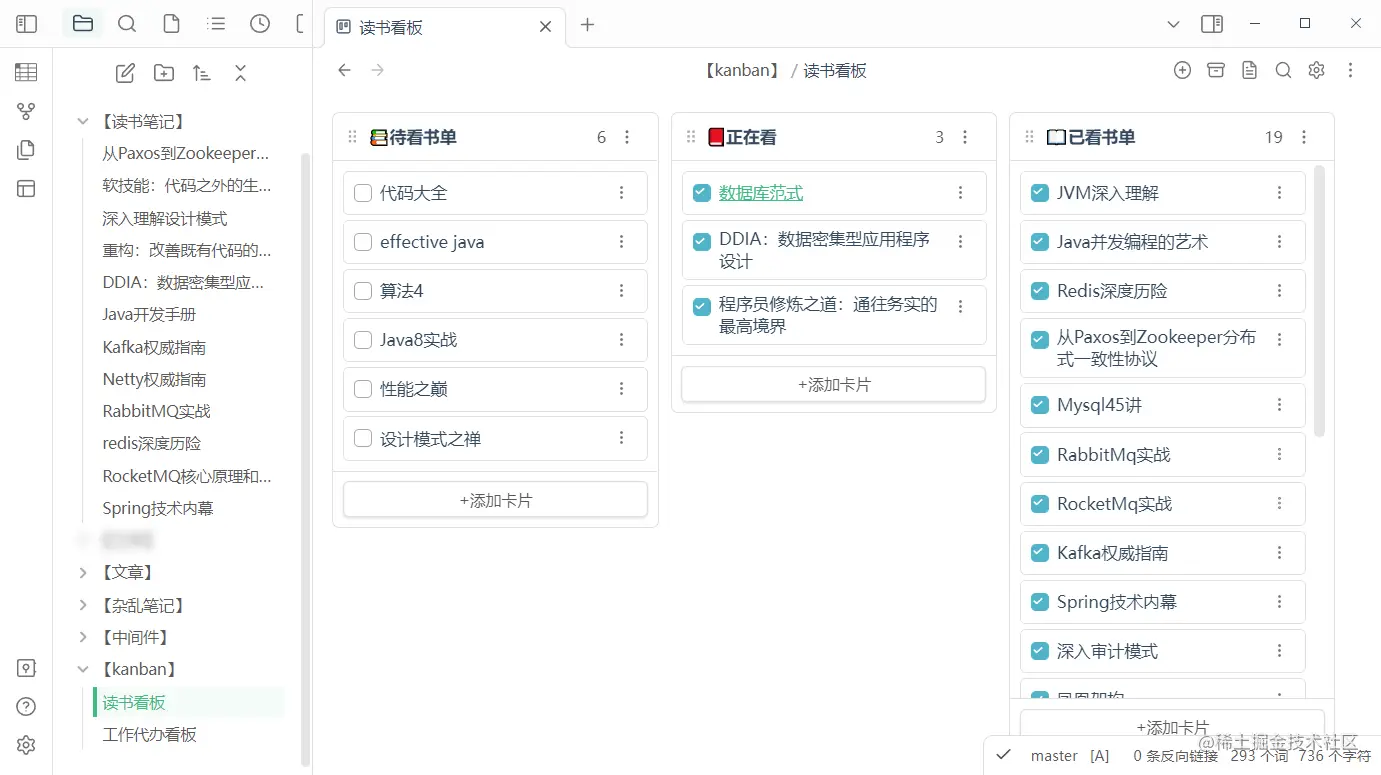Expand the 【中间件】 folder
The image size is (1381, 775).
83,637
